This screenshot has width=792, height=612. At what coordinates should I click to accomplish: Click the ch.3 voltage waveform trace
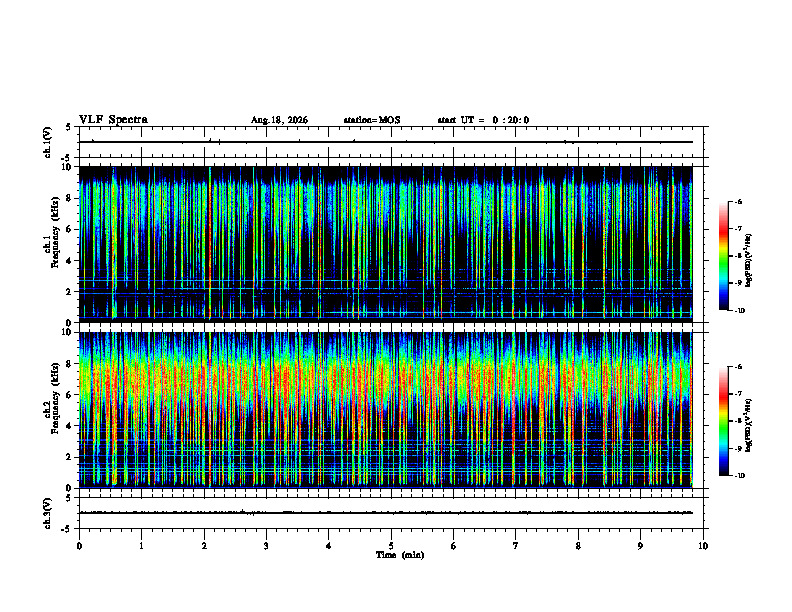coord(386,513)
